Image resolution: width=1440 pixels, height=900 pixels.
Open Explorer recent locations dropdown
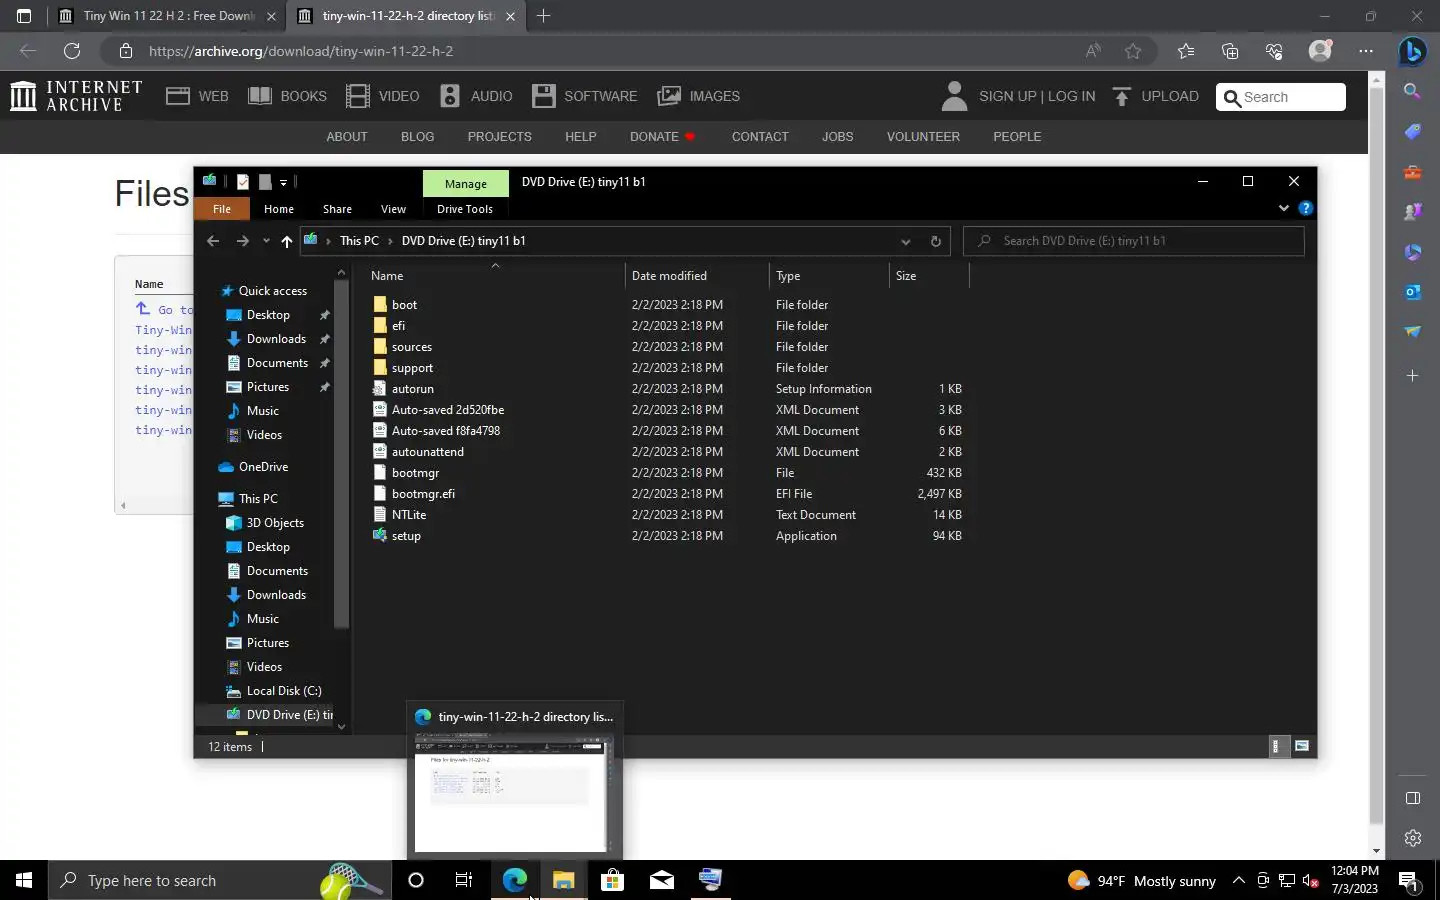pos(266,241)
